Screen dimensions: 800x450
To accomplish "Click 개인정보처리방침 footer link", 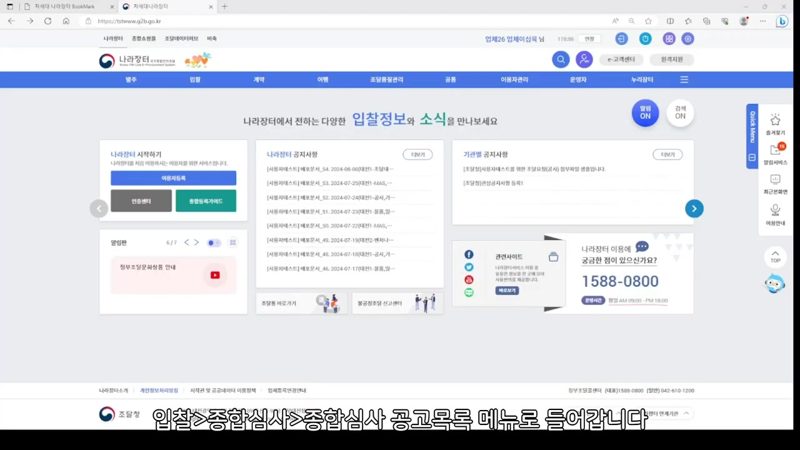I will (x=159, y=390).
